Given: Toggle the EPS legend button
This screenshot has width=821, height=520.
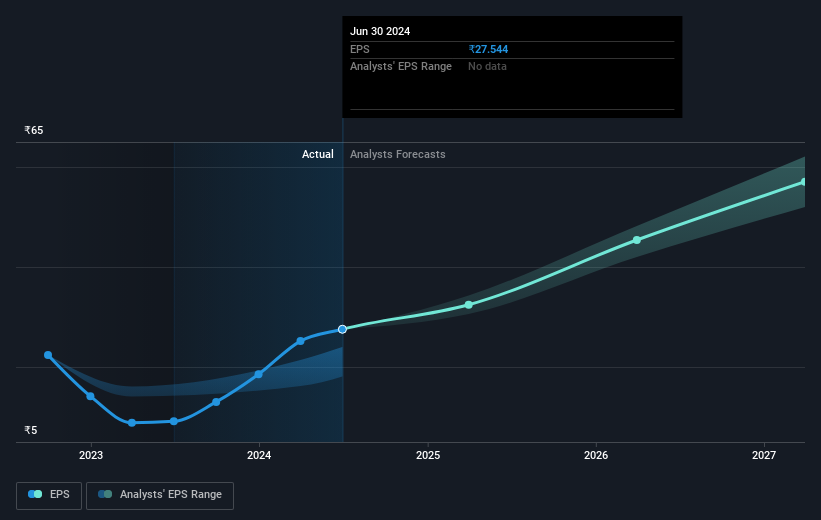Looking at the screenshot, I should (x=49, y=495).
